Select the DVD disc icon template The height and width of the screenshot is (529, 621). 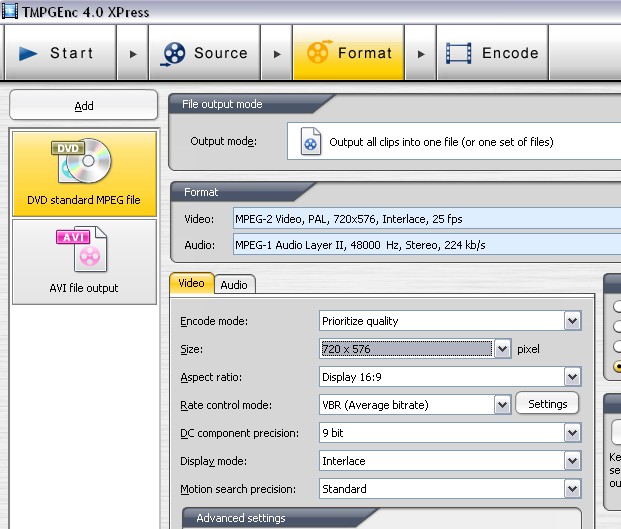pyautogui.click(x=82, y=160)
